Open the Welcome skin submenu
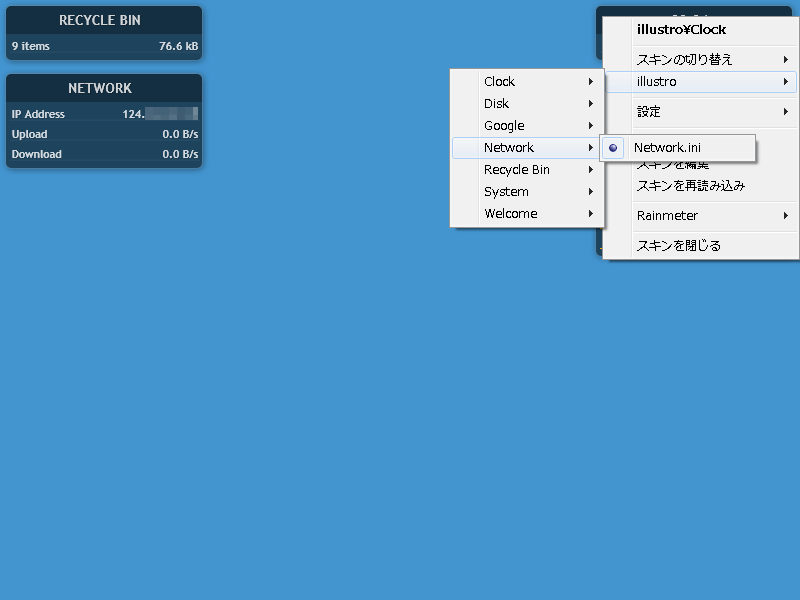Image resolution: width=800 pixels, height=600 pixels. [527, 213]
